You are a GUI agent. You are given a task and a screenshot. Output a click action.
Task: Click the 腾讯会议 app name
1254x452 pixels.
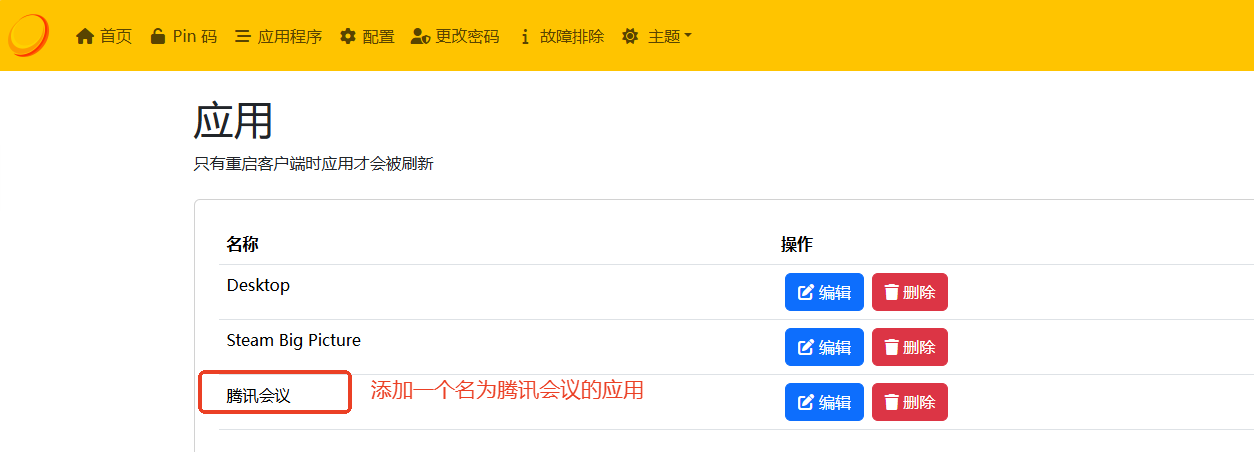pos(258,396)
